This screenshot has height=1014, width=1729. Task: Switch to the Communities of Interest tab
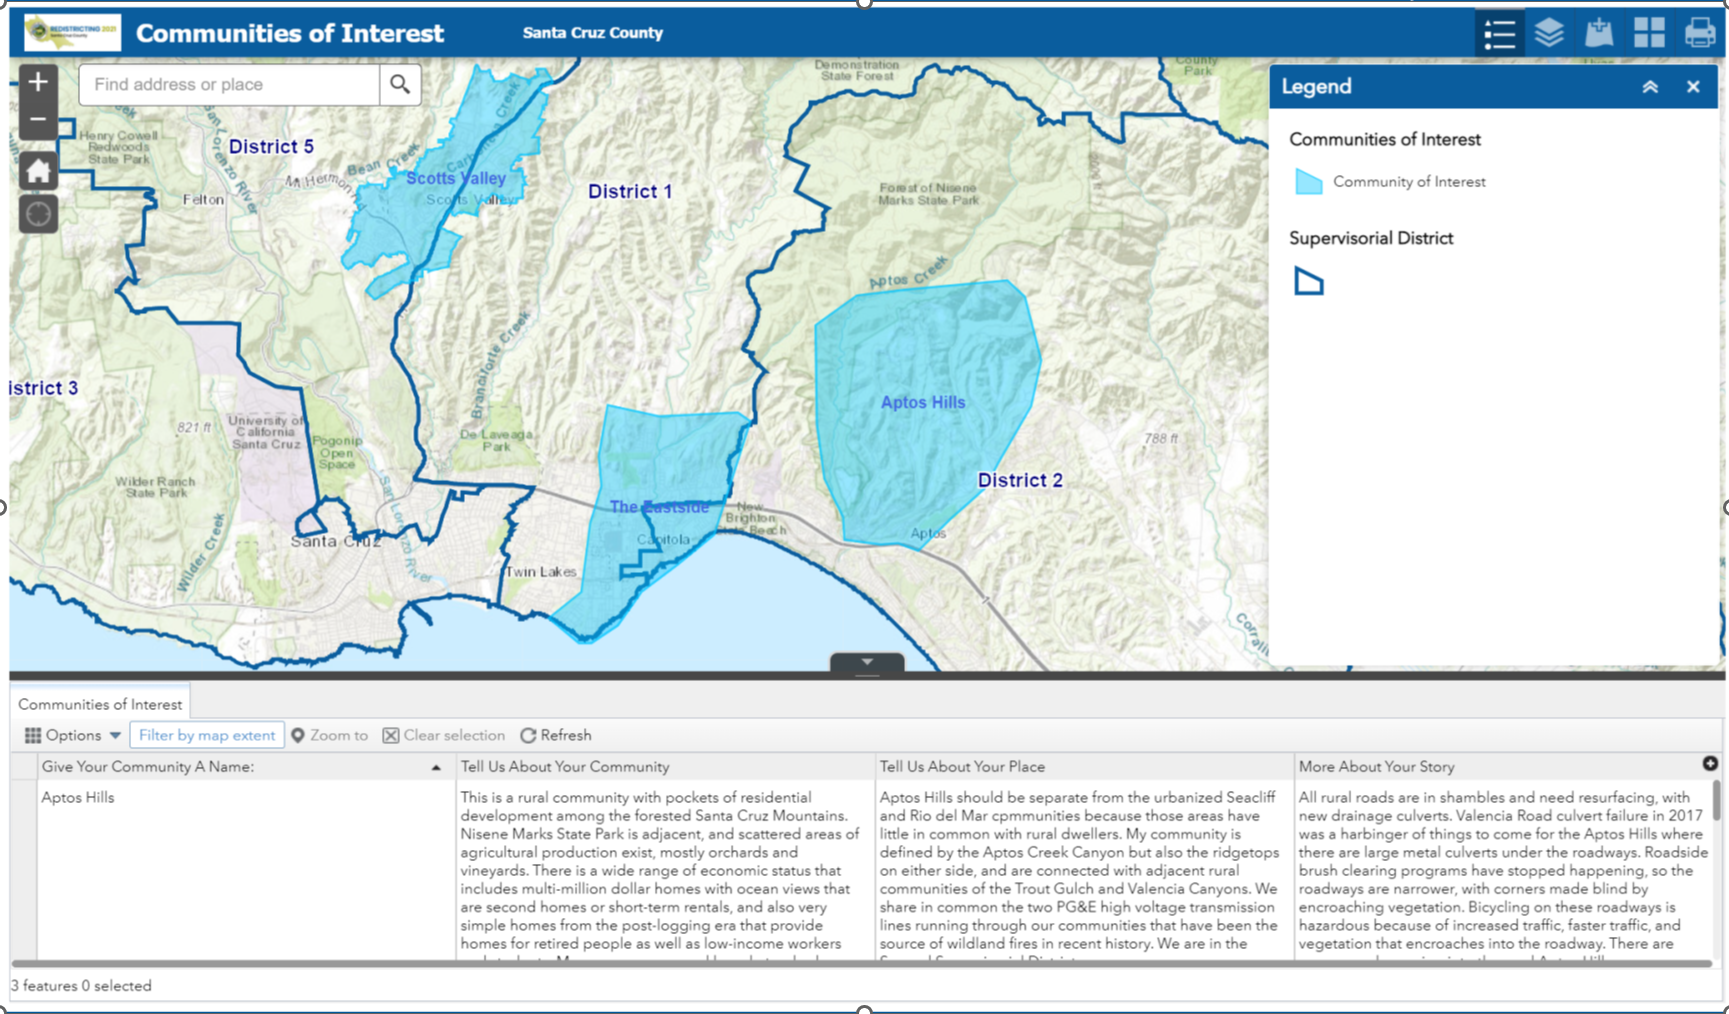click(100, 703)
